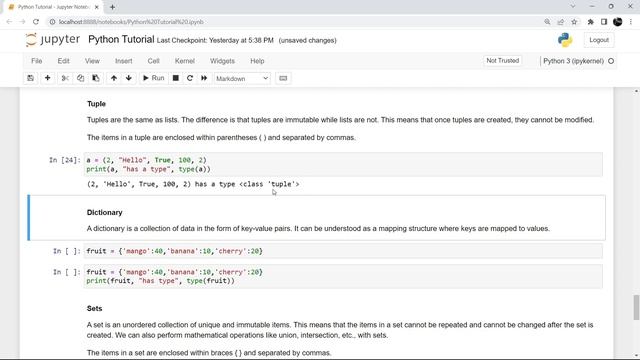Bookmark this page with the star icon
This screenshot has height=360, width=640.
pos(574,22)
